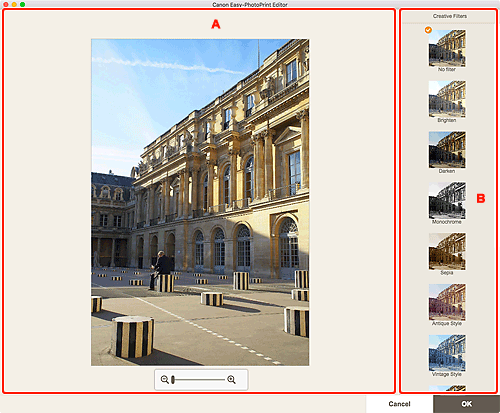
Task: Apply the Brighten filter
Action: [447, 99]
